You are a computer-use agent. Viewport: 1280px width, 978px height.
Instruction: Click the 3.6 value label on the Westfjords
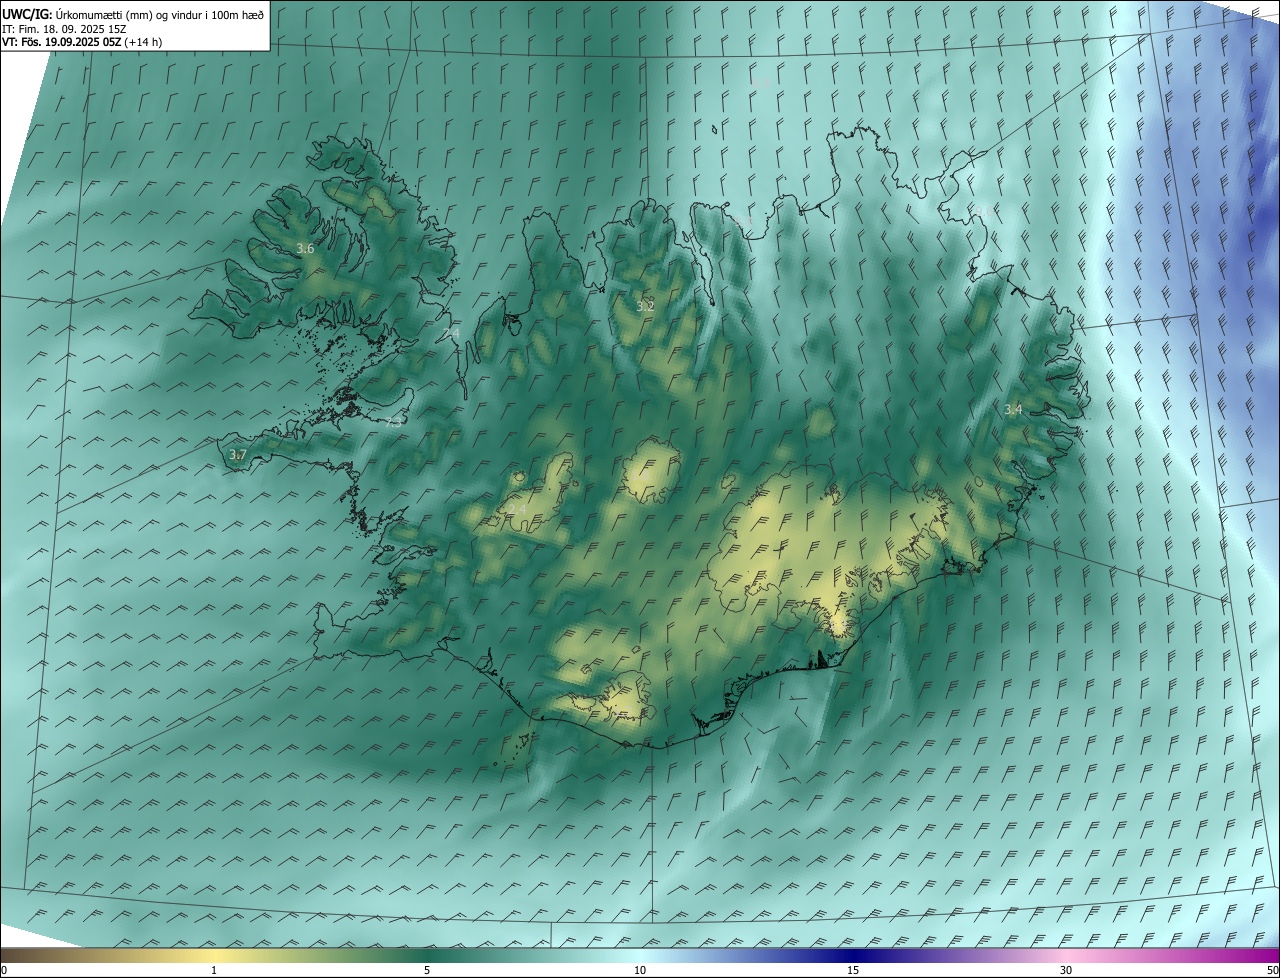tap(306, 248)
